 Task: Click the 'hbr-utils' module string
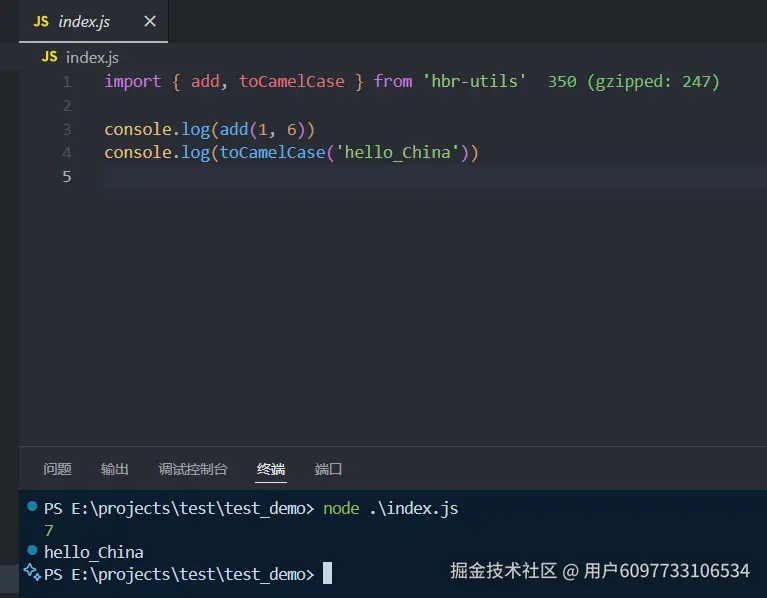coord(474,82)
